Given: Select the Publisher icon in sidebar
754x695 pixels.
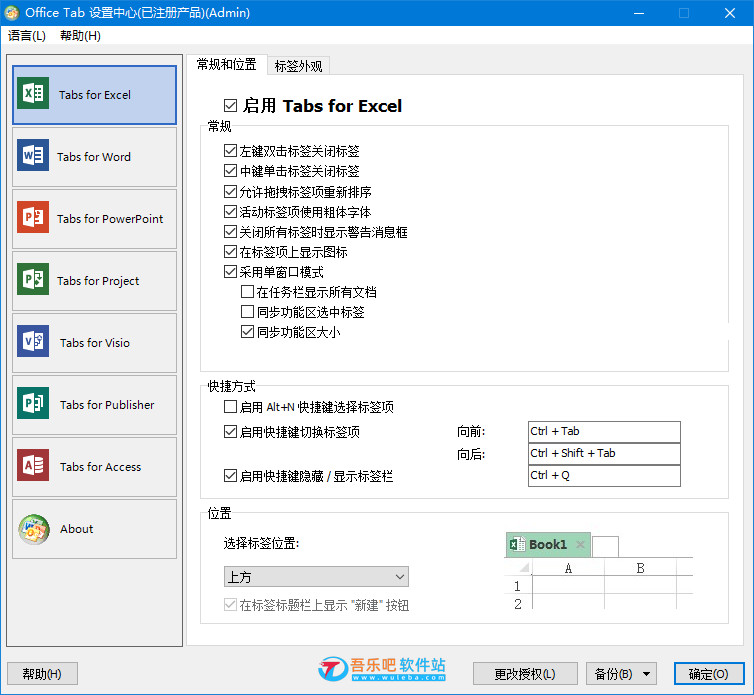Looking at the screenshot, I should coord(33,404).
